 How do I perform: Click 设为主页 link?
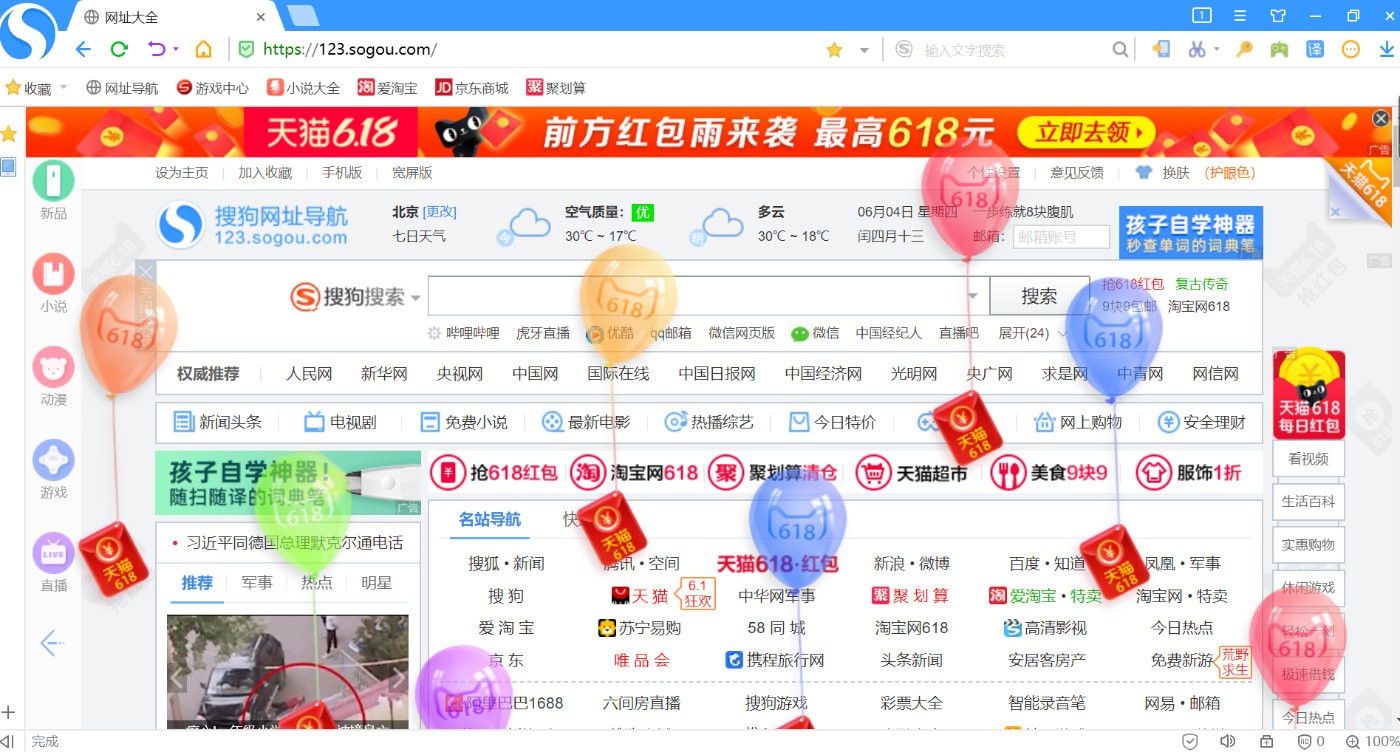tap(182, 172)
